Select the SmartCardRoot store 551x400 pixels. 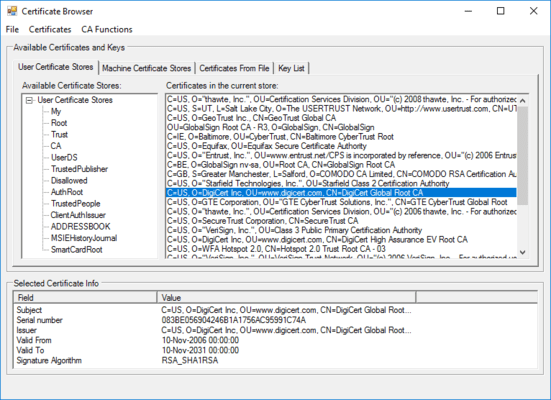[77, 250]
